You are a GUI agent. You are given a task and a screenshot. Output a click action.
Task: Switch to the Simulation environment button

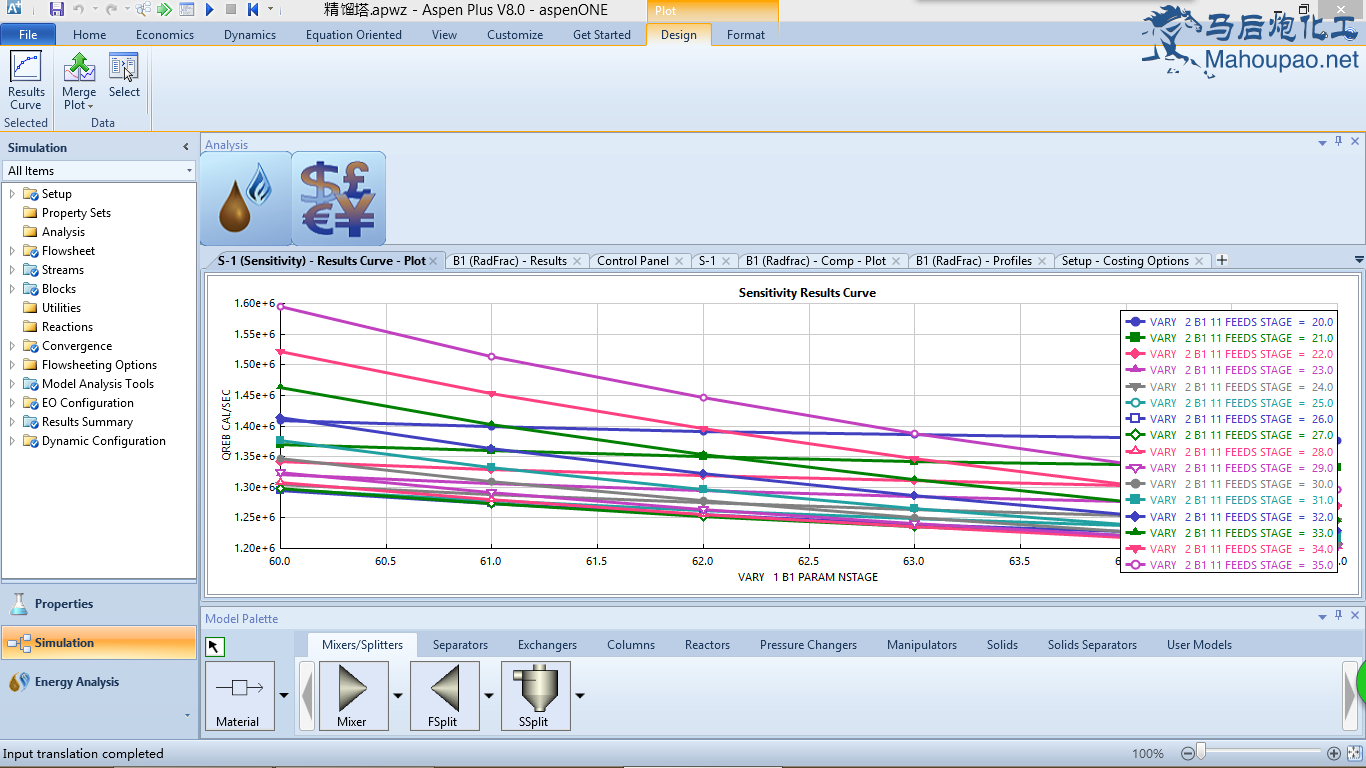tap(99, 643)
